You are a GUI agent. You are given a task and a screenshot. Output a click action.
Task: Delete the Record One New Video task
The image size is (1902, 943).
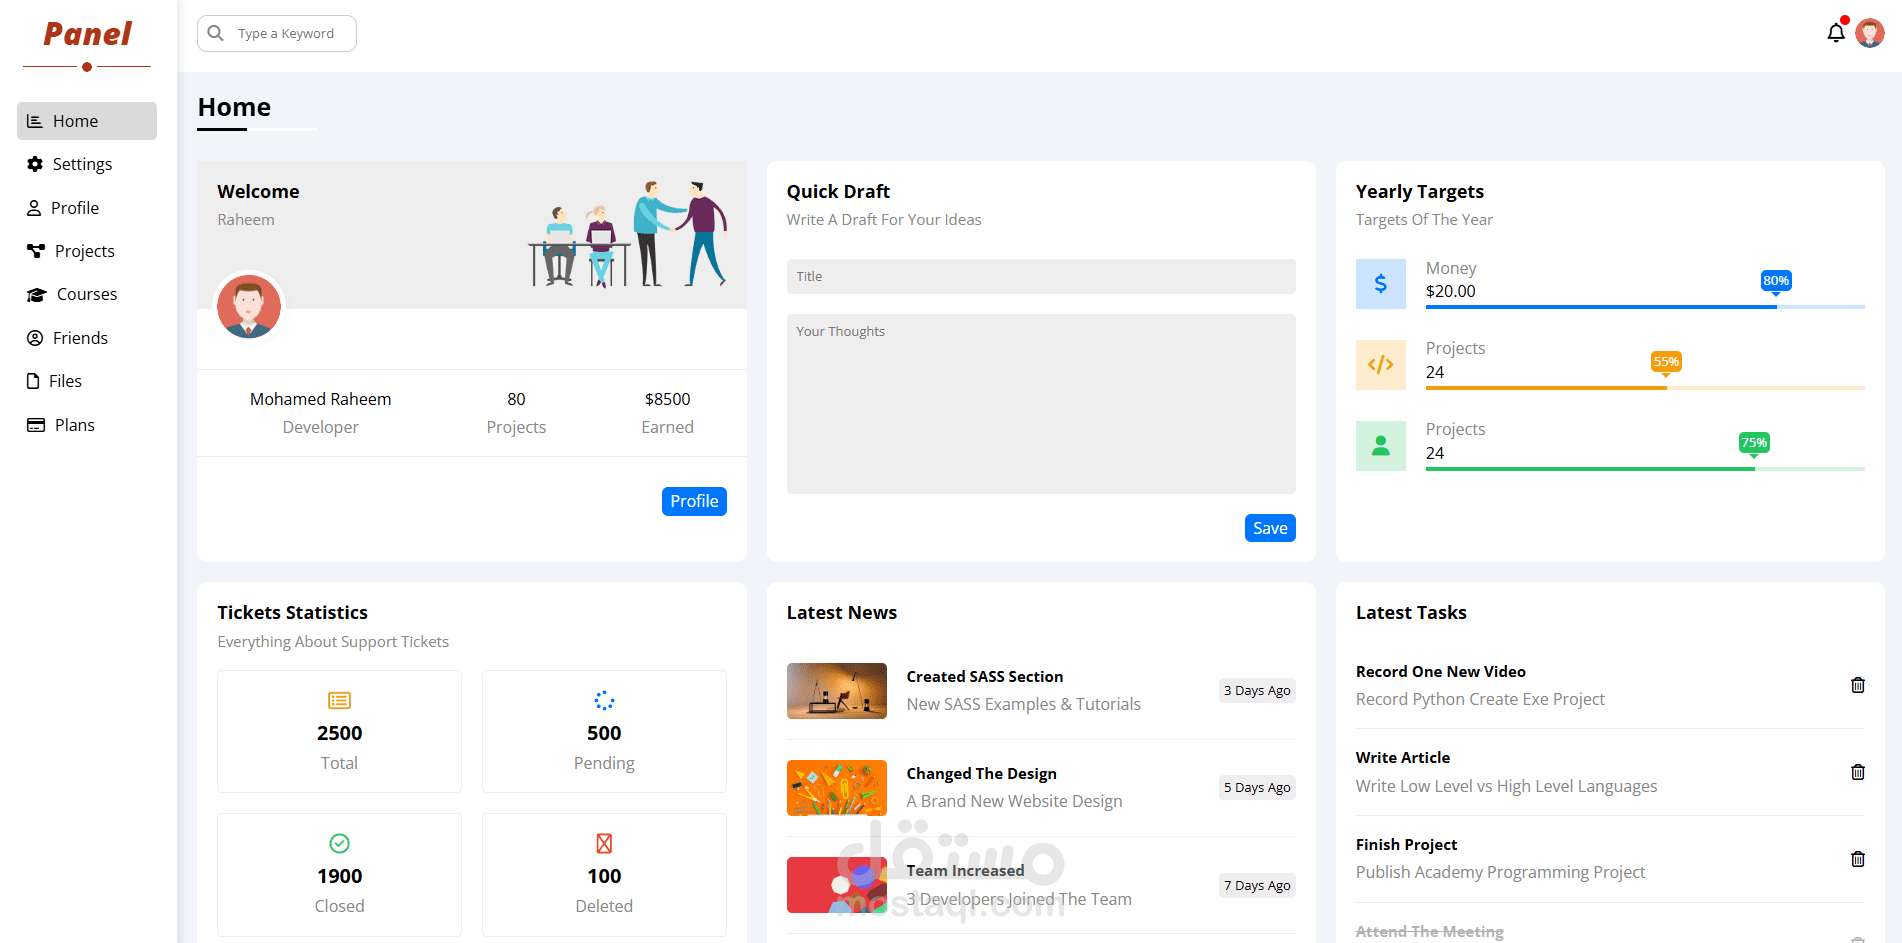(x=1858, y=685)
